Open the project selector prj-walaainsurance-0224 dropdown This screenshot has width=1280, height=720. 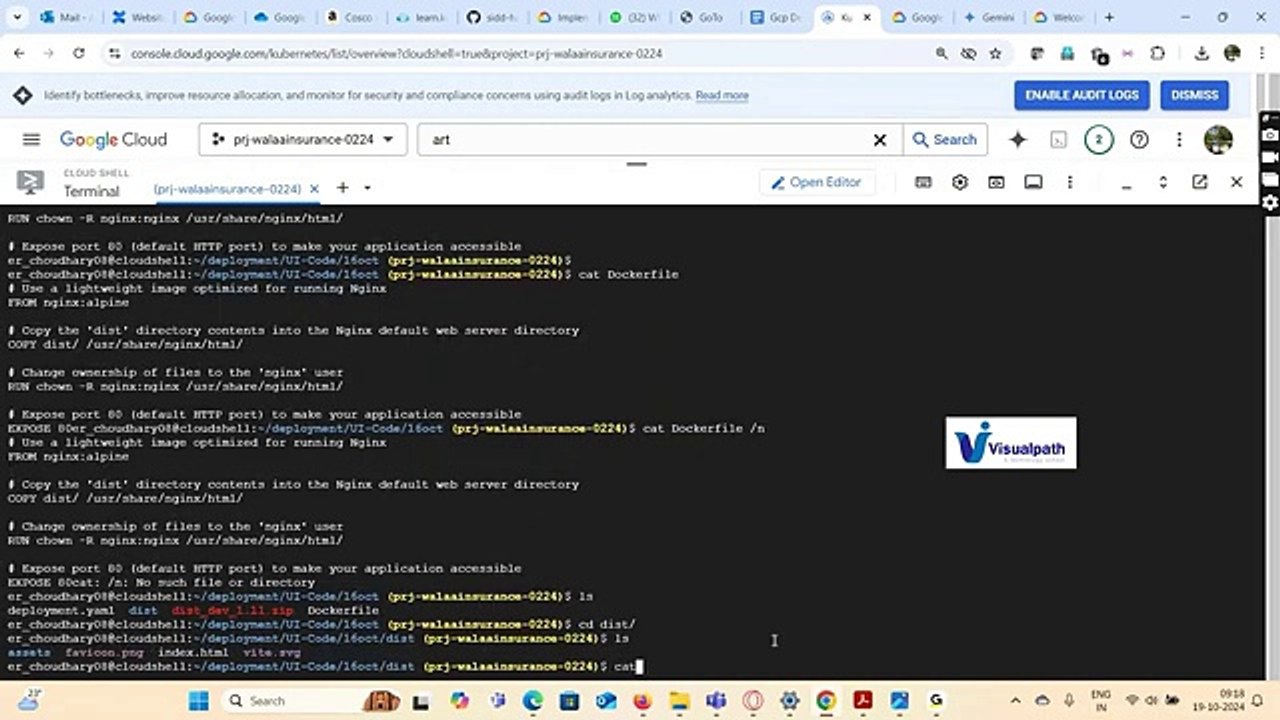pos(303,140)
